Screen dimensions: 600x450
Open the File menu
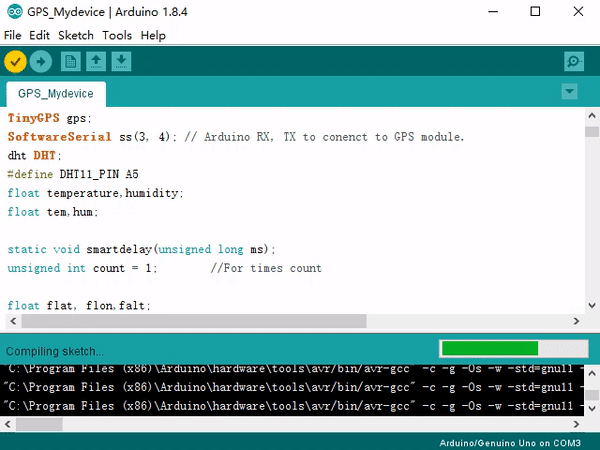[x=13, y=36]
